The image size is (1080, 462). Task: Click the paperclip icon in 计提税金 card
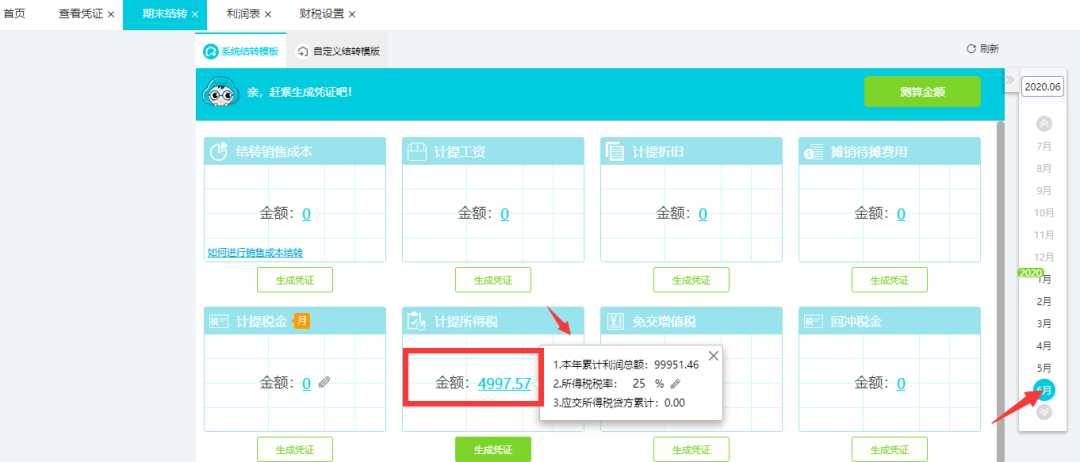(x=324, y=382)
